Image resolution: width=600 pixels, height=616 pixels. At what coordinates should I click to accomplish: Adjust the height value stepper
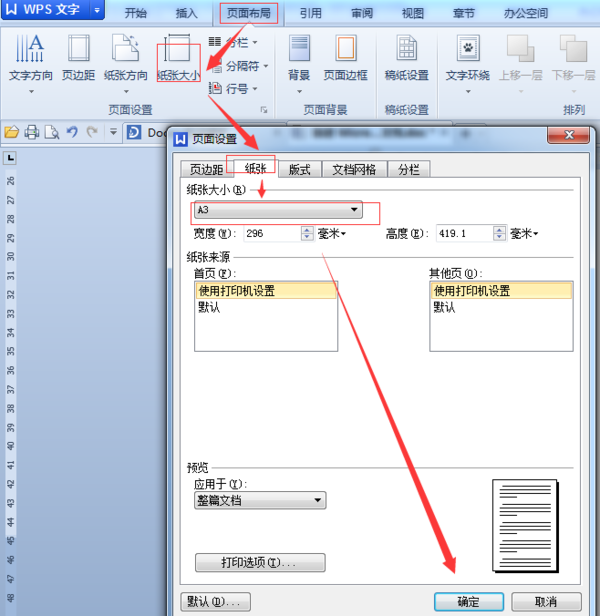click(x=499, y=234)
